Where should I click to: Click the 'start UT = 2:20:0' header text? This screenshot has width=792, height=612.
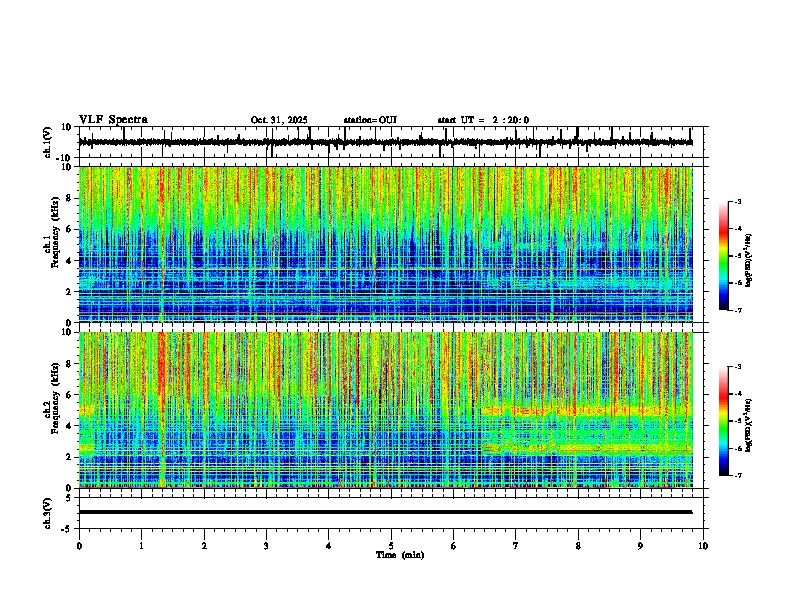483,120
